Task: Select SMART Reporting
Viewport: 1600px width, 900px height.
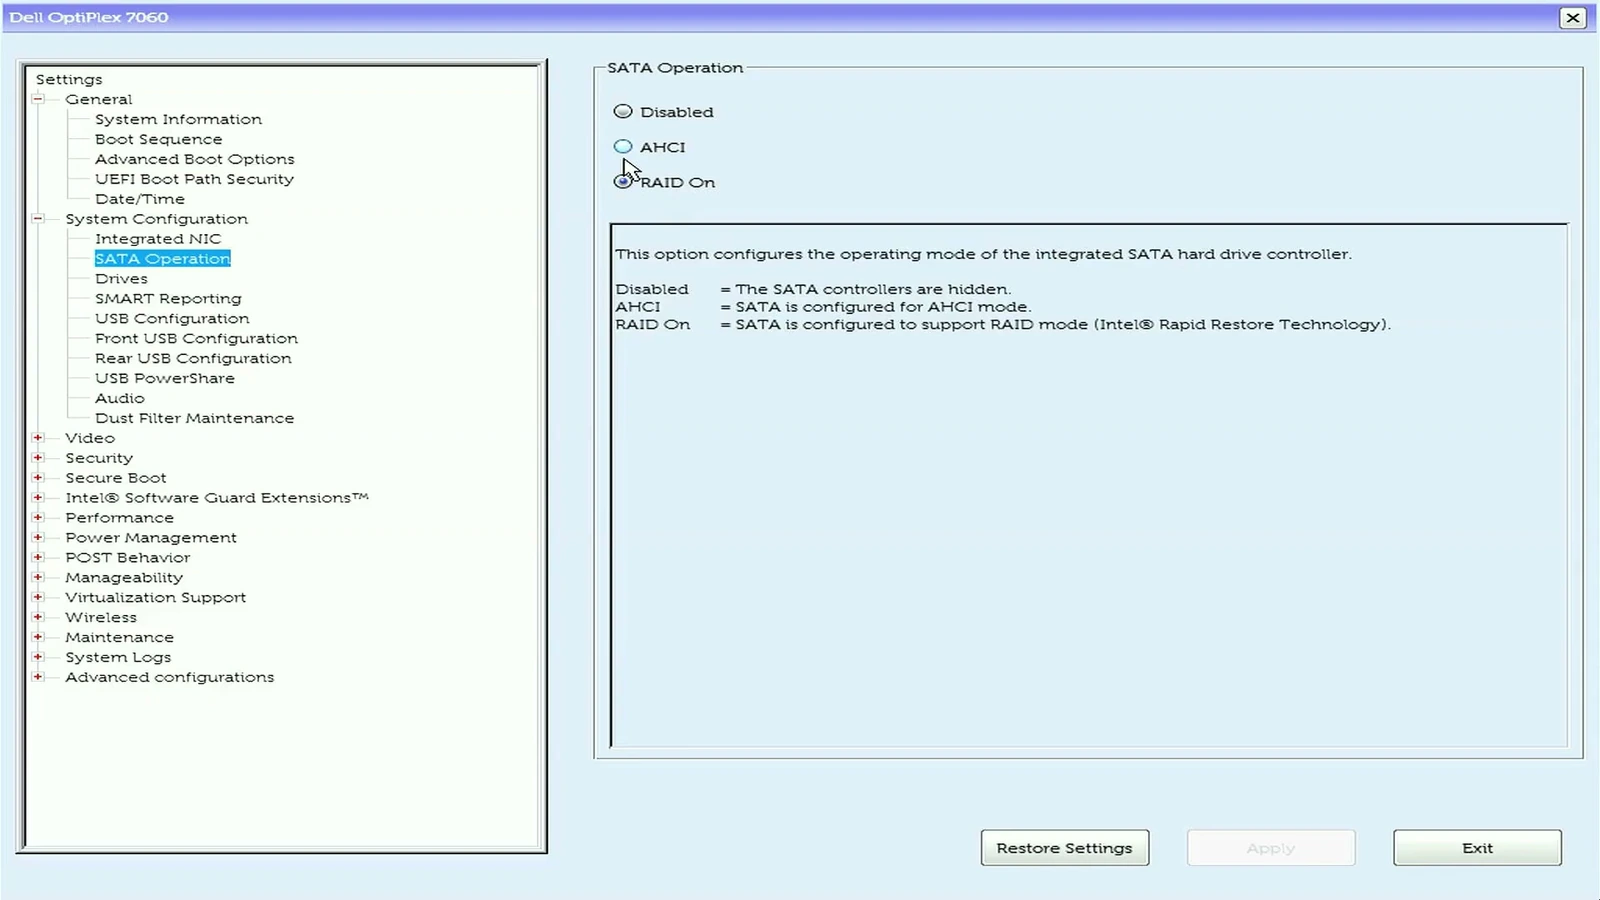Action: (168, 299)
